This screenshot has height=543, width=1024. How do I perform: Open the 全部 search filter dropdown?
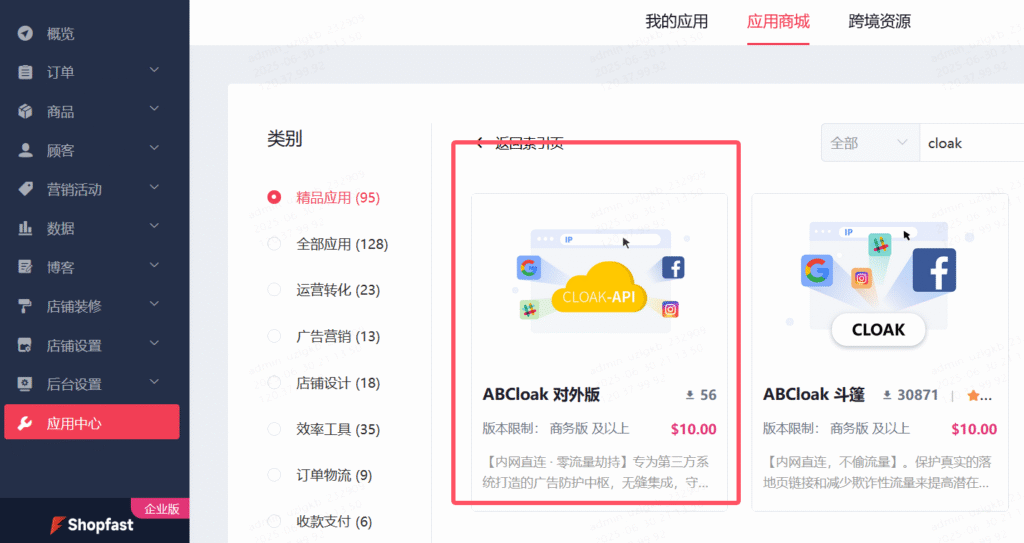(870, 142)
